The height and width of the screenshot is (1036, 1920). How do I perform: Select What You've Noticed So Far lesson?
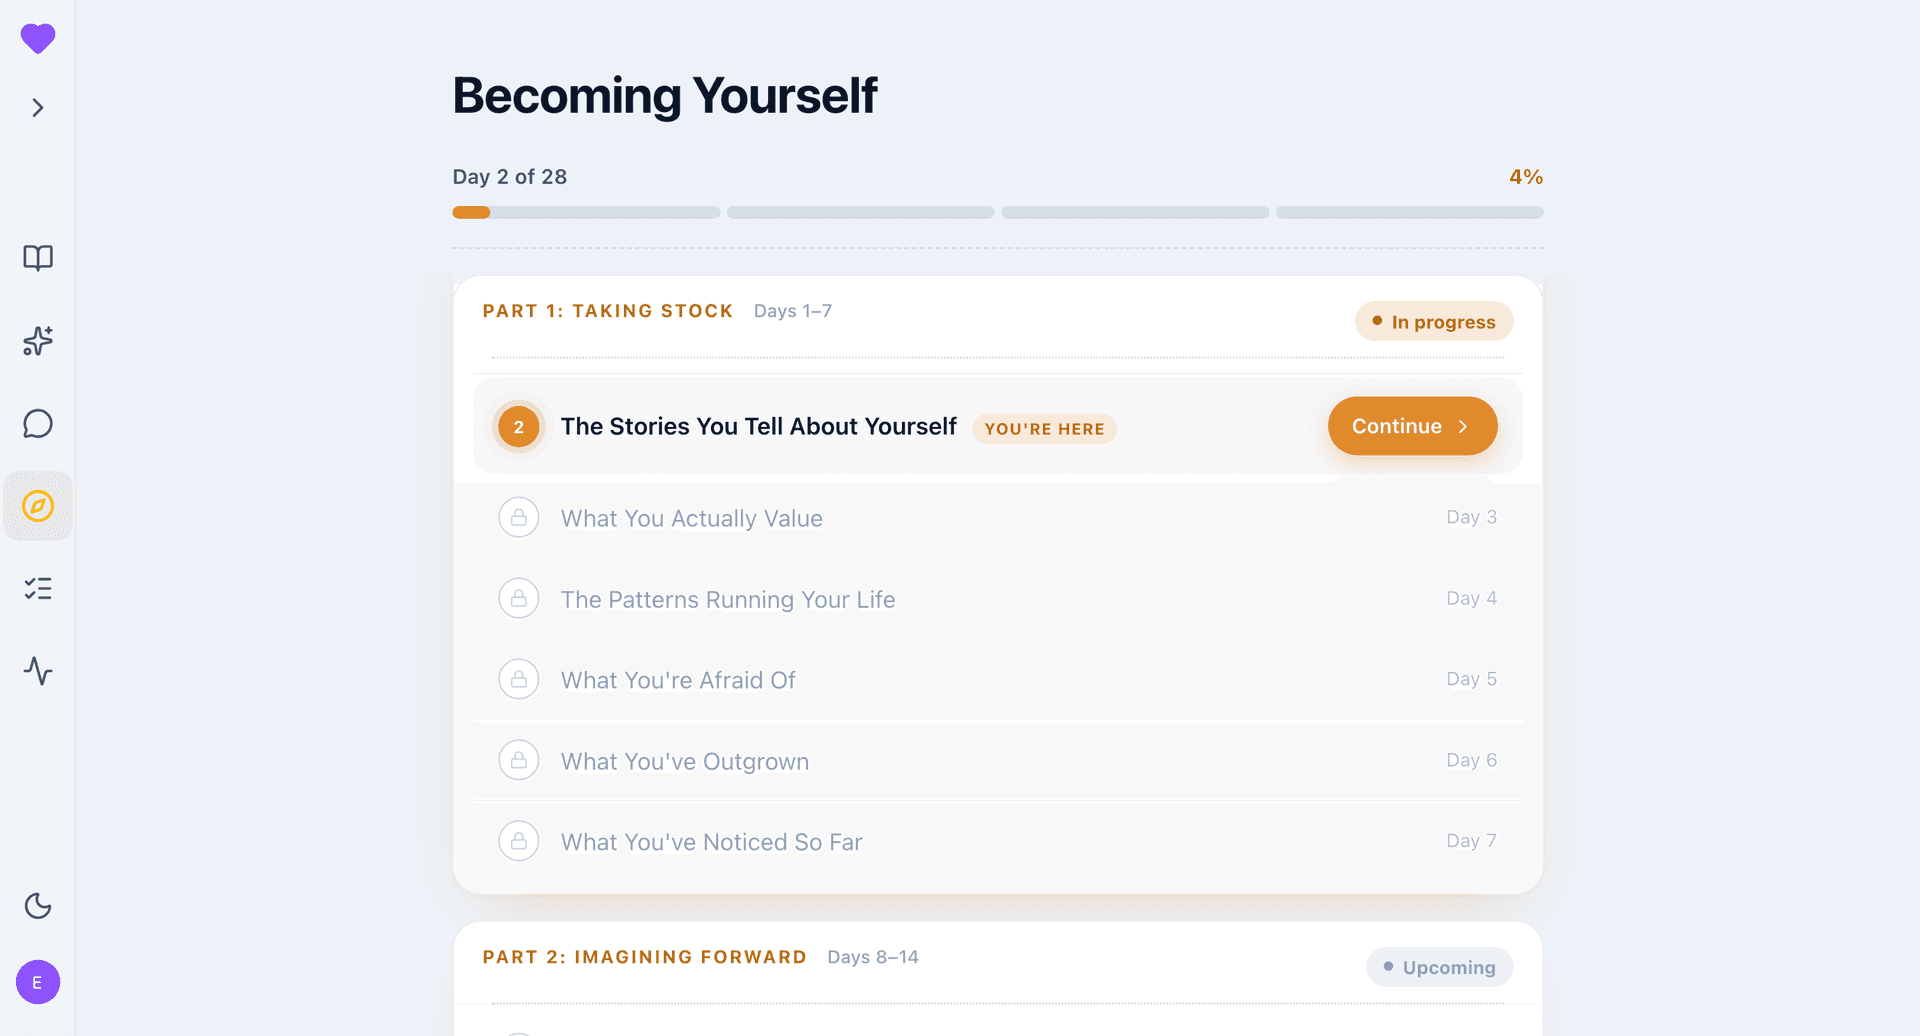click(x=997, y=842)
